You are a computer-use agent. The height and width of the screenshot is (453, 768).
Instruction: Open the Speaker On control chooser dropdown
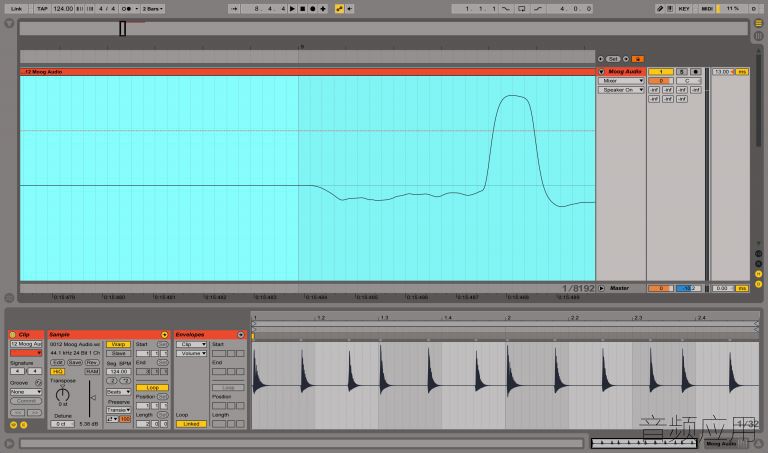[x=621, y=90]
